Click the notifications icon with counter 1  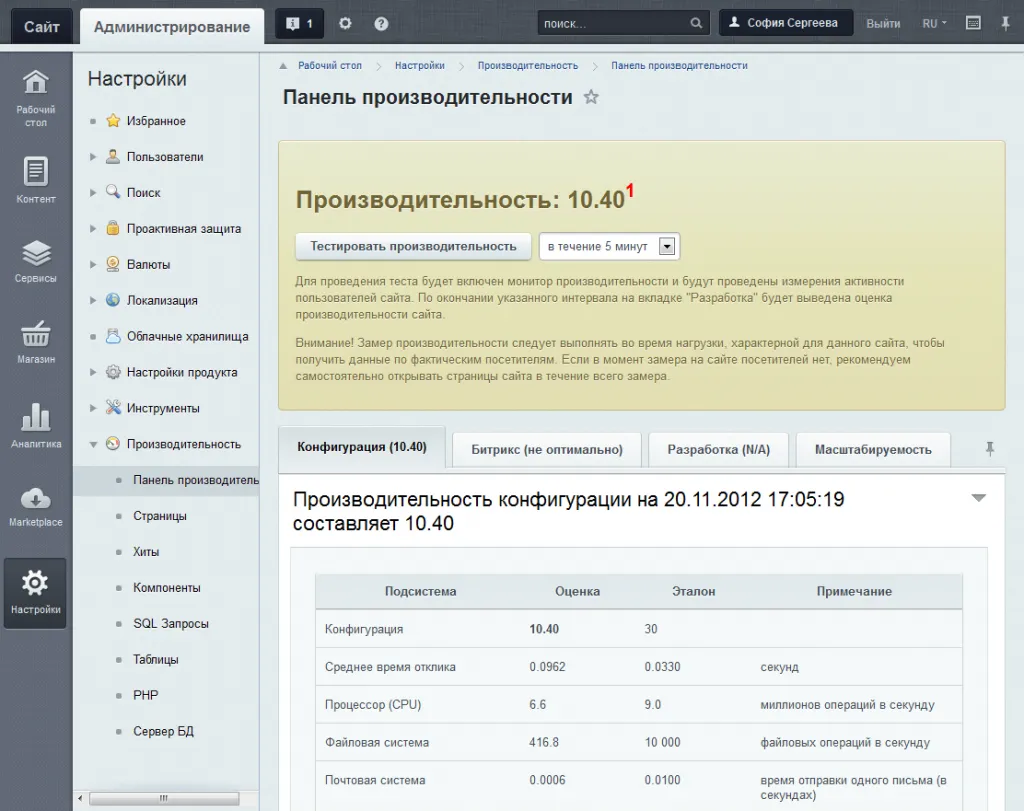click(x=299, y=24)
